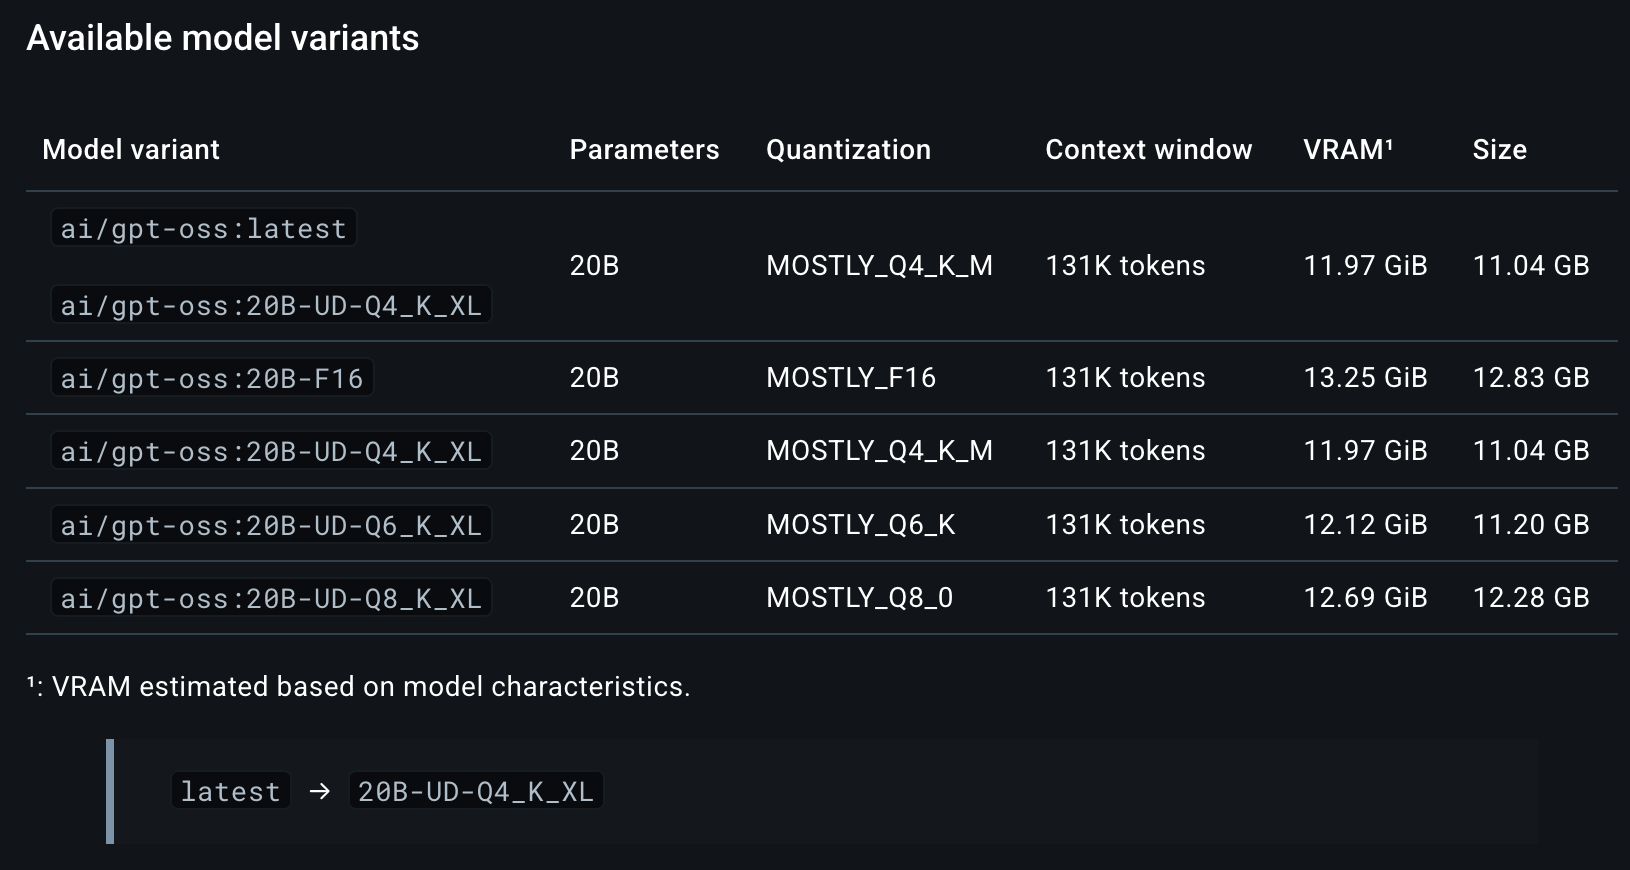Viewport: 1630px width, 870px height.
Task: Click the ai/gpt-oss:20B-UD-Q8_K_XL variant tag
Action: click(x=271, y=598)
